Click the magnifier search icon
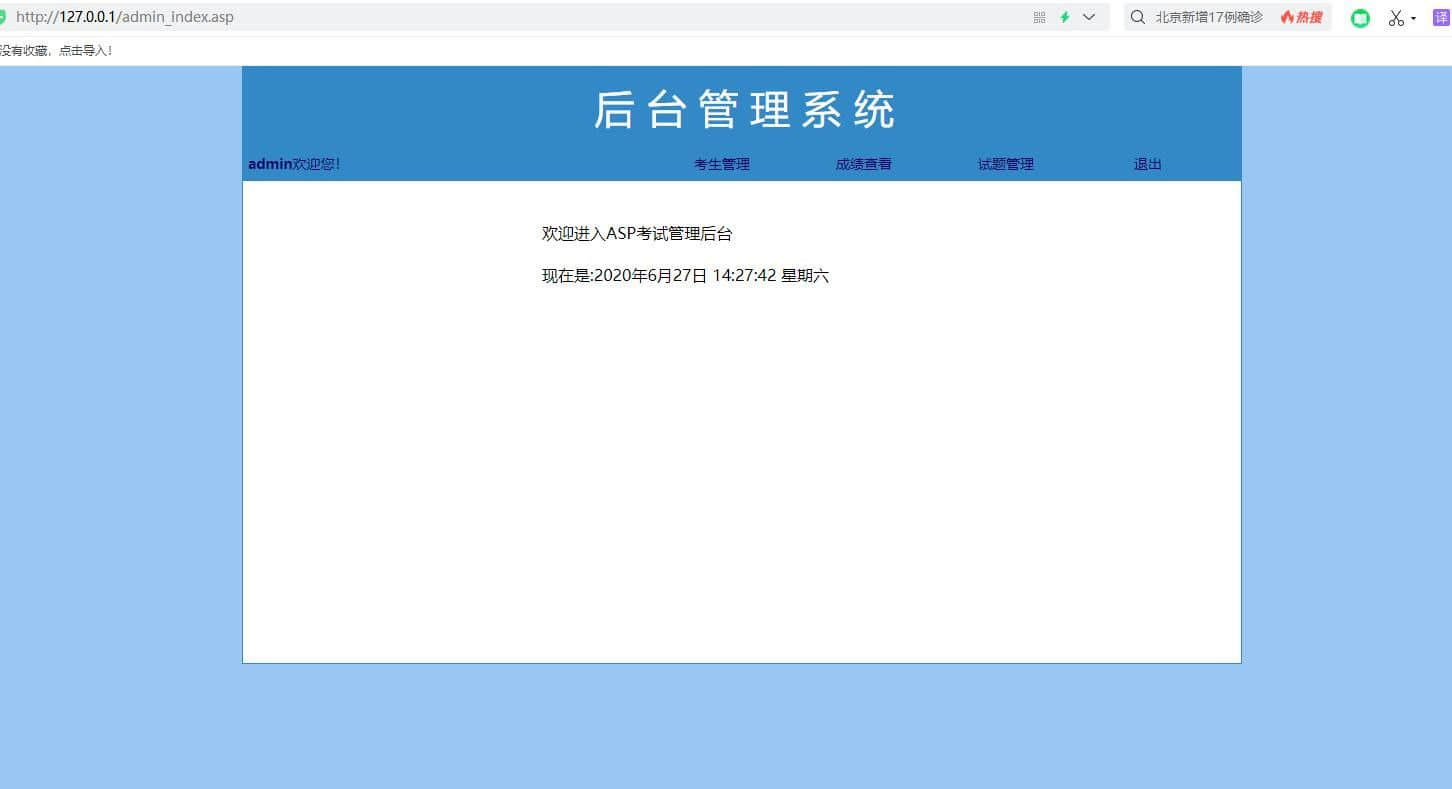The height and width of the screenshot is (789, 1452). pos(1137,17)
